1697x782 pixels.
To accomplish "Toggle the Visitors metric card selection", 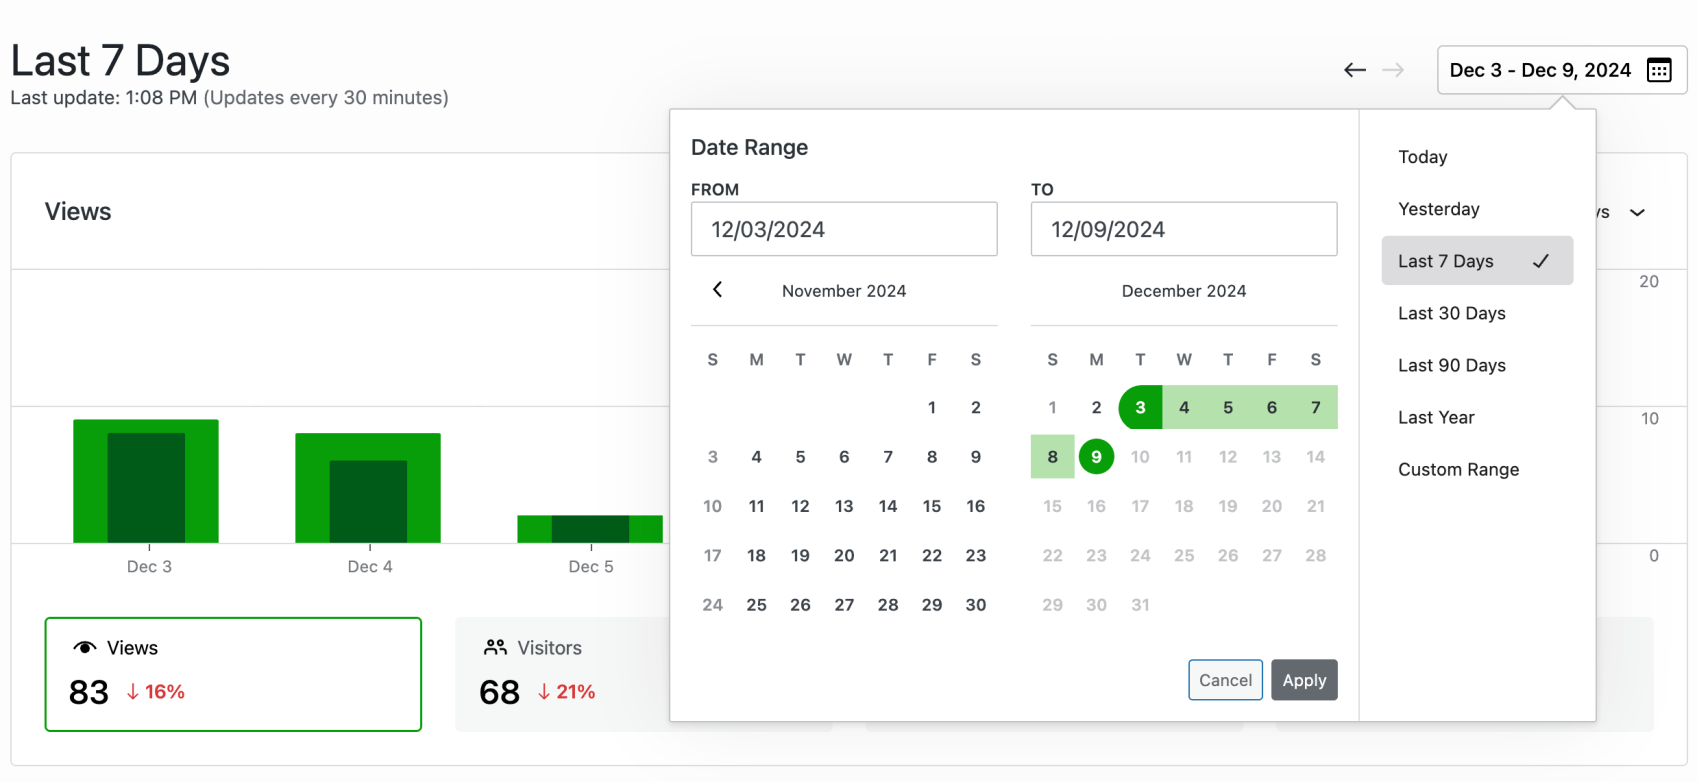I will (x=600, y=674).
